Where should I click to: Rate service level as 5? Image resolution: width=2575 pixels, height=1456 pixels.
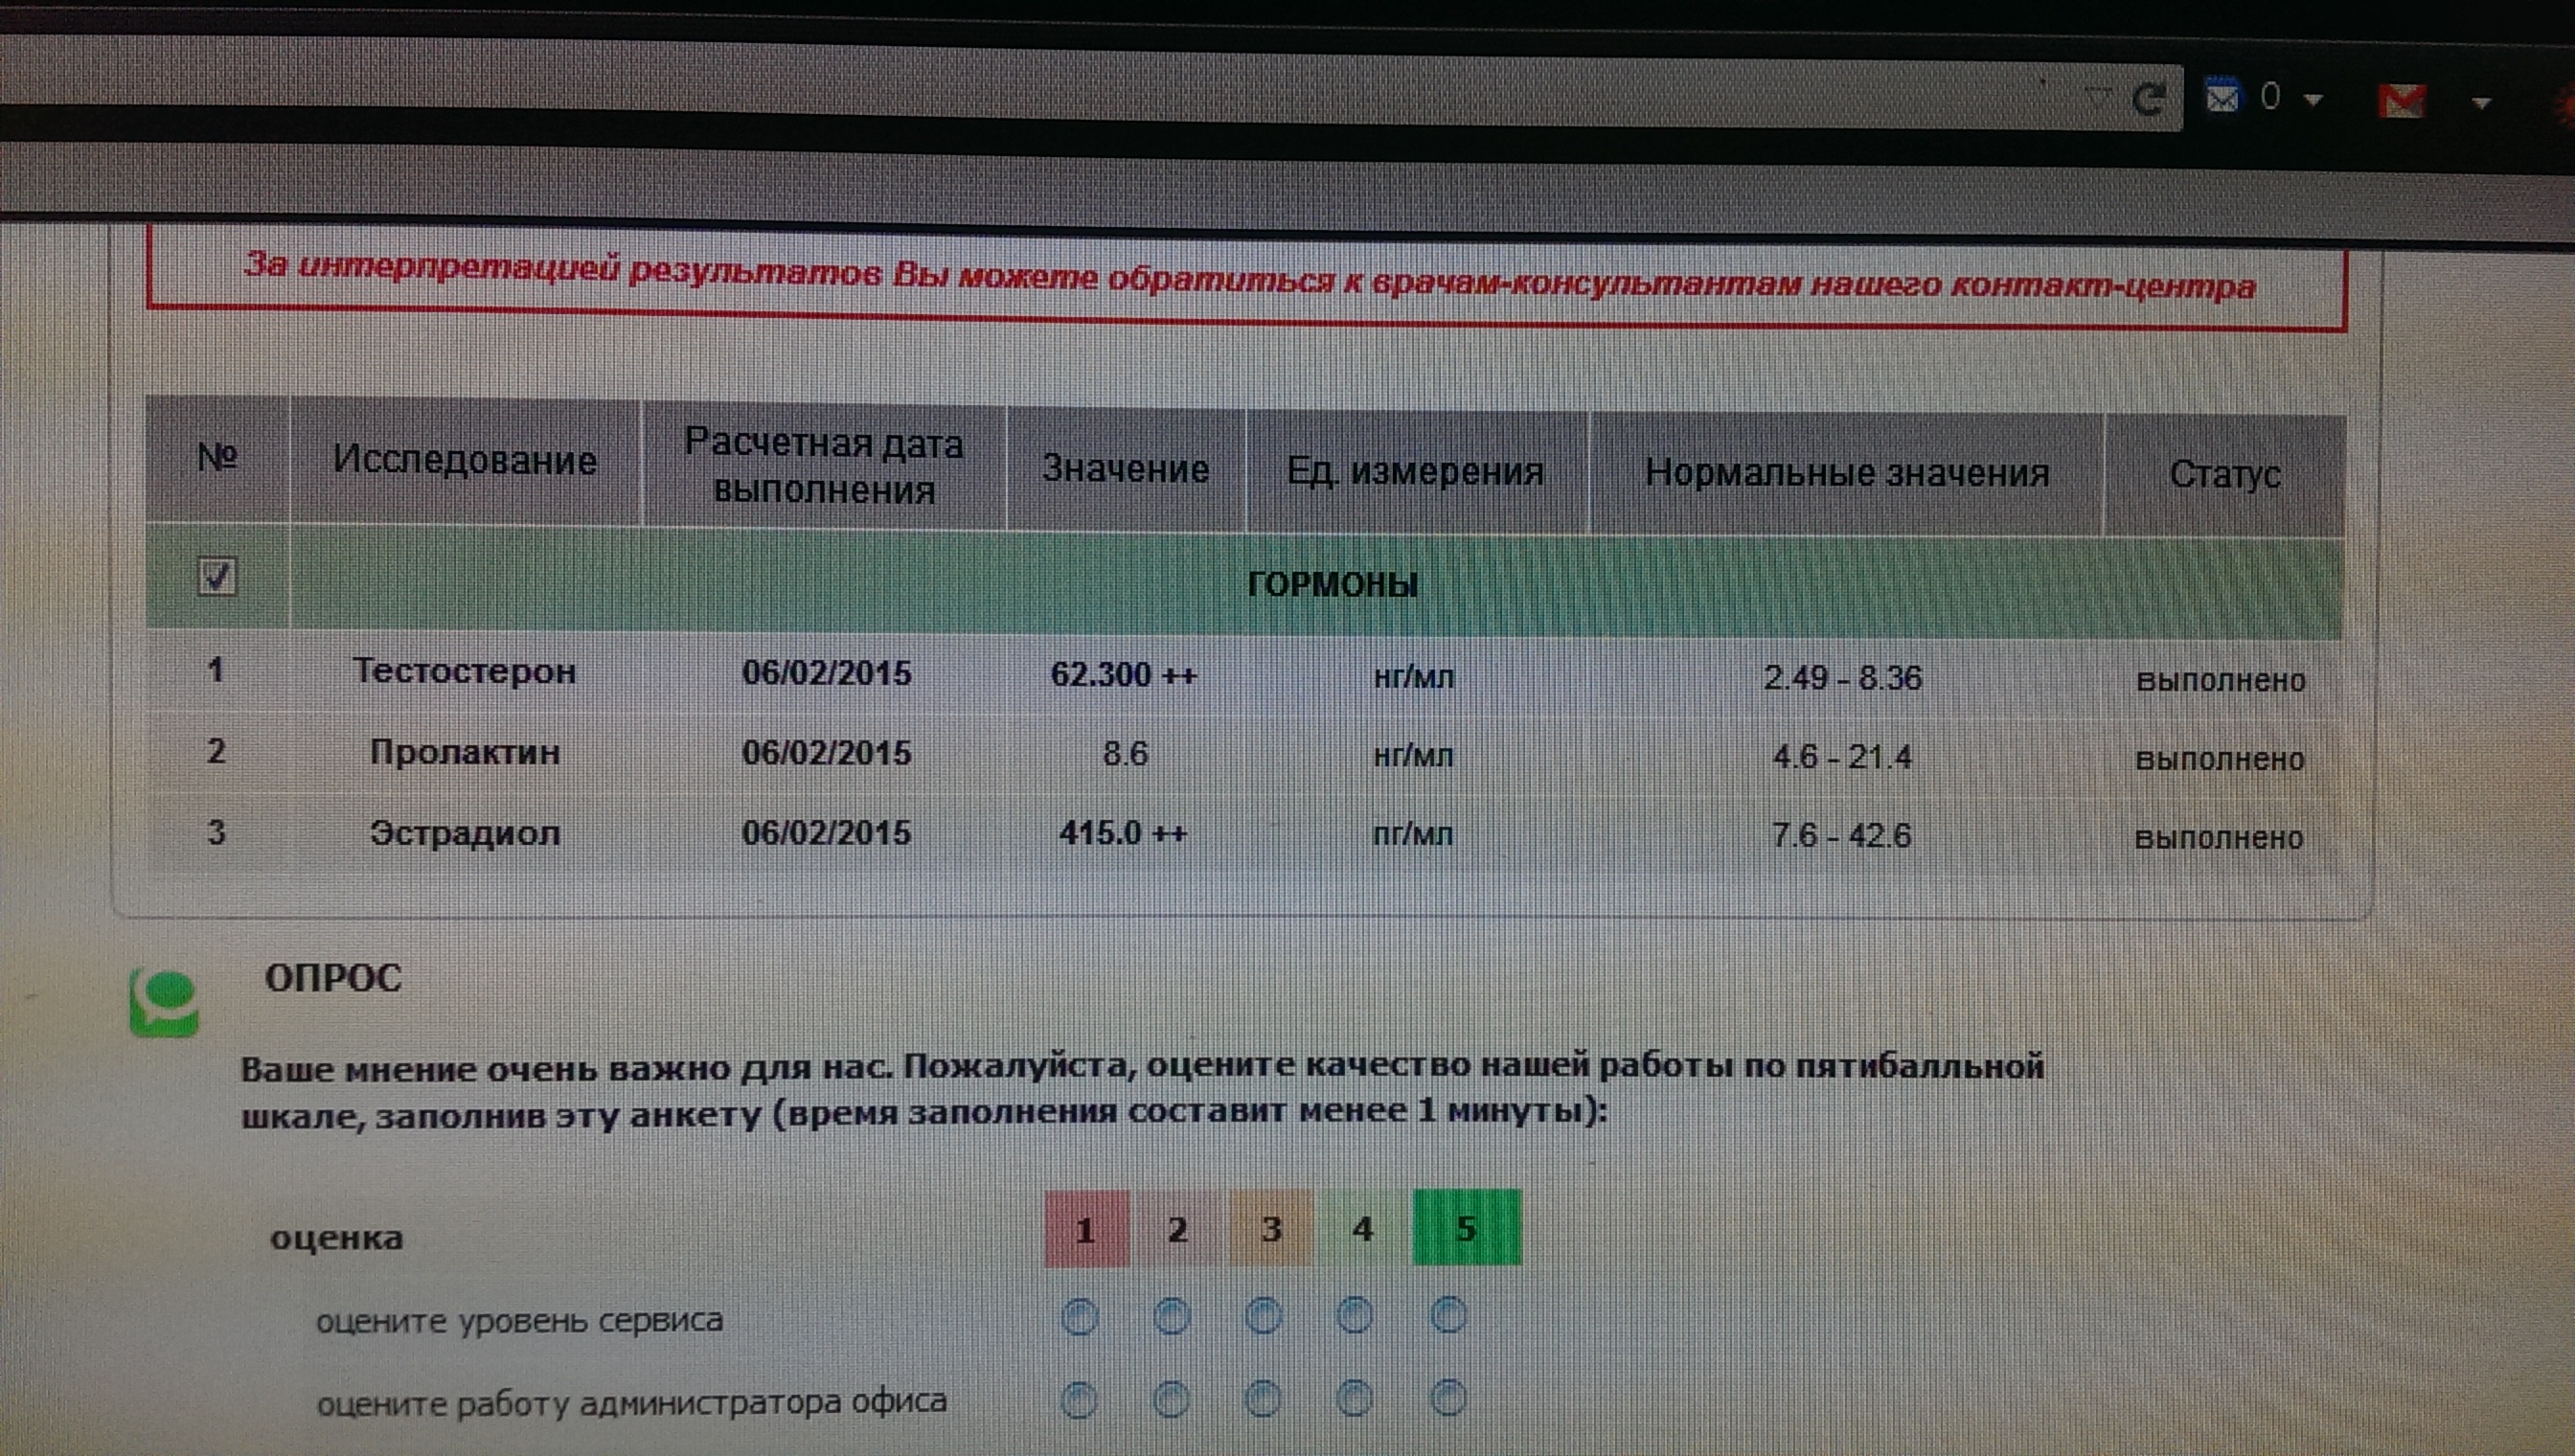(1448, 1315)
